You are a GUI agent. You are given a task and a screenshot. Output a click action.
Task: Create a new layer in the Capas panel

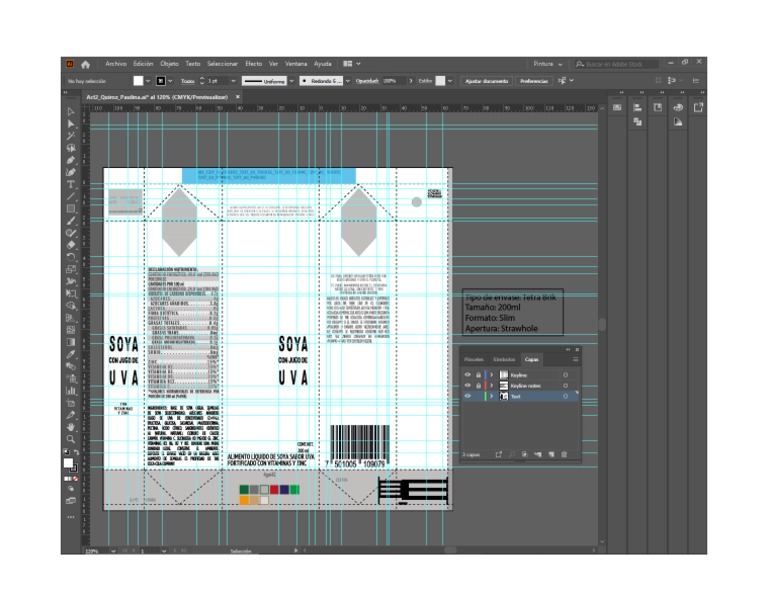coord(551,454)
